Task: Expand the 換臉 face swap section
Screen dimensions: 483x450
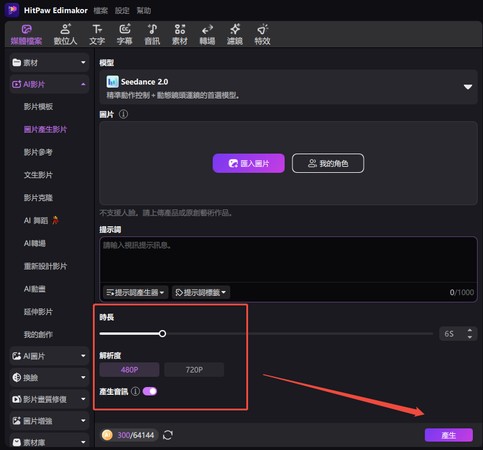Action: tap(49, 377)
